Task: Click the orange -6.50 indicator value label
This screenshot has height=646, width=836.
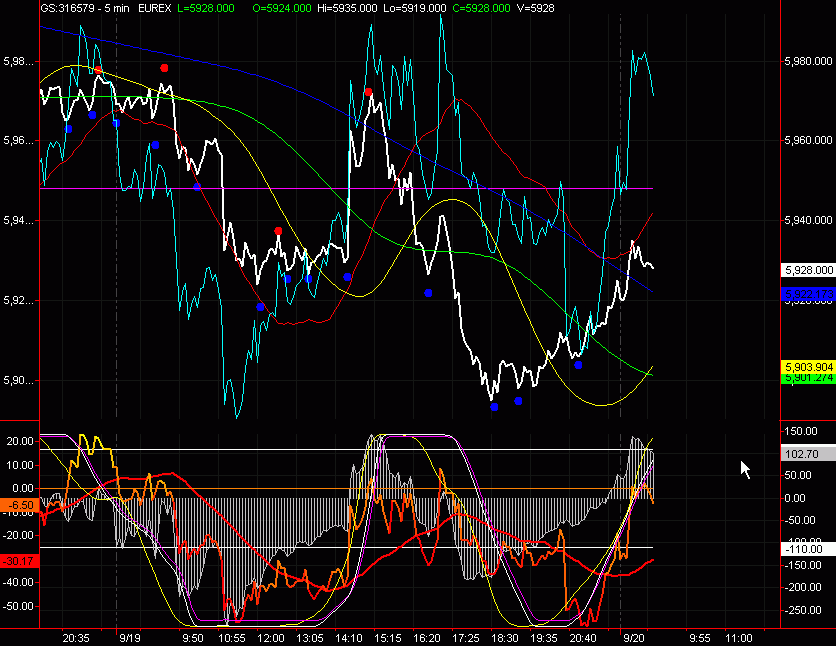Action: [20, 507]
